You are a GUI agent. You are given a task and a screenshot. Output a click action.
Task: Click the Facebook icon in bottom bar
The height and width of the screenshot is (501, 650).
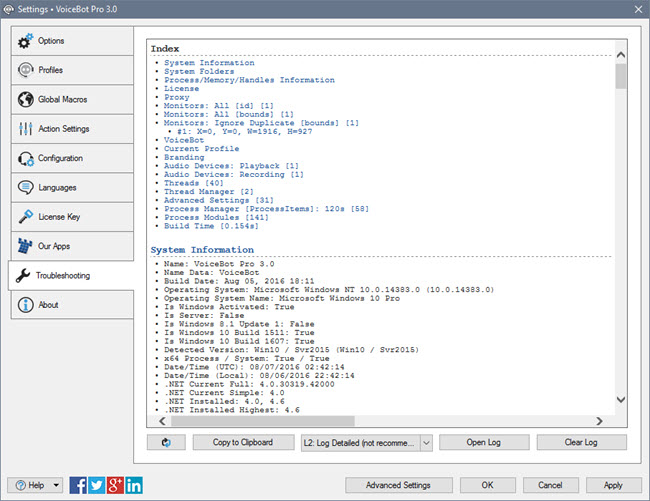[x=78, y=485]
